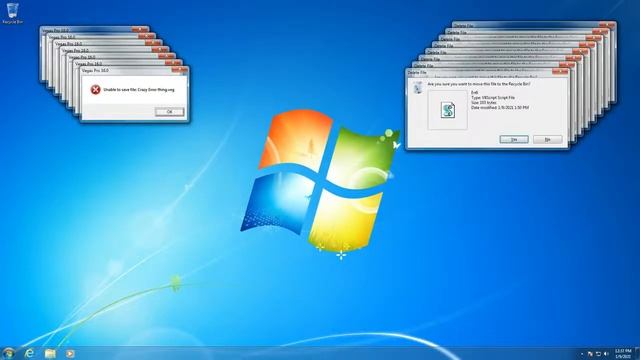Click the red error icon in the Vegas Pro dialog
The height and width of the screenshot is (360, 640).
point(96,89)
